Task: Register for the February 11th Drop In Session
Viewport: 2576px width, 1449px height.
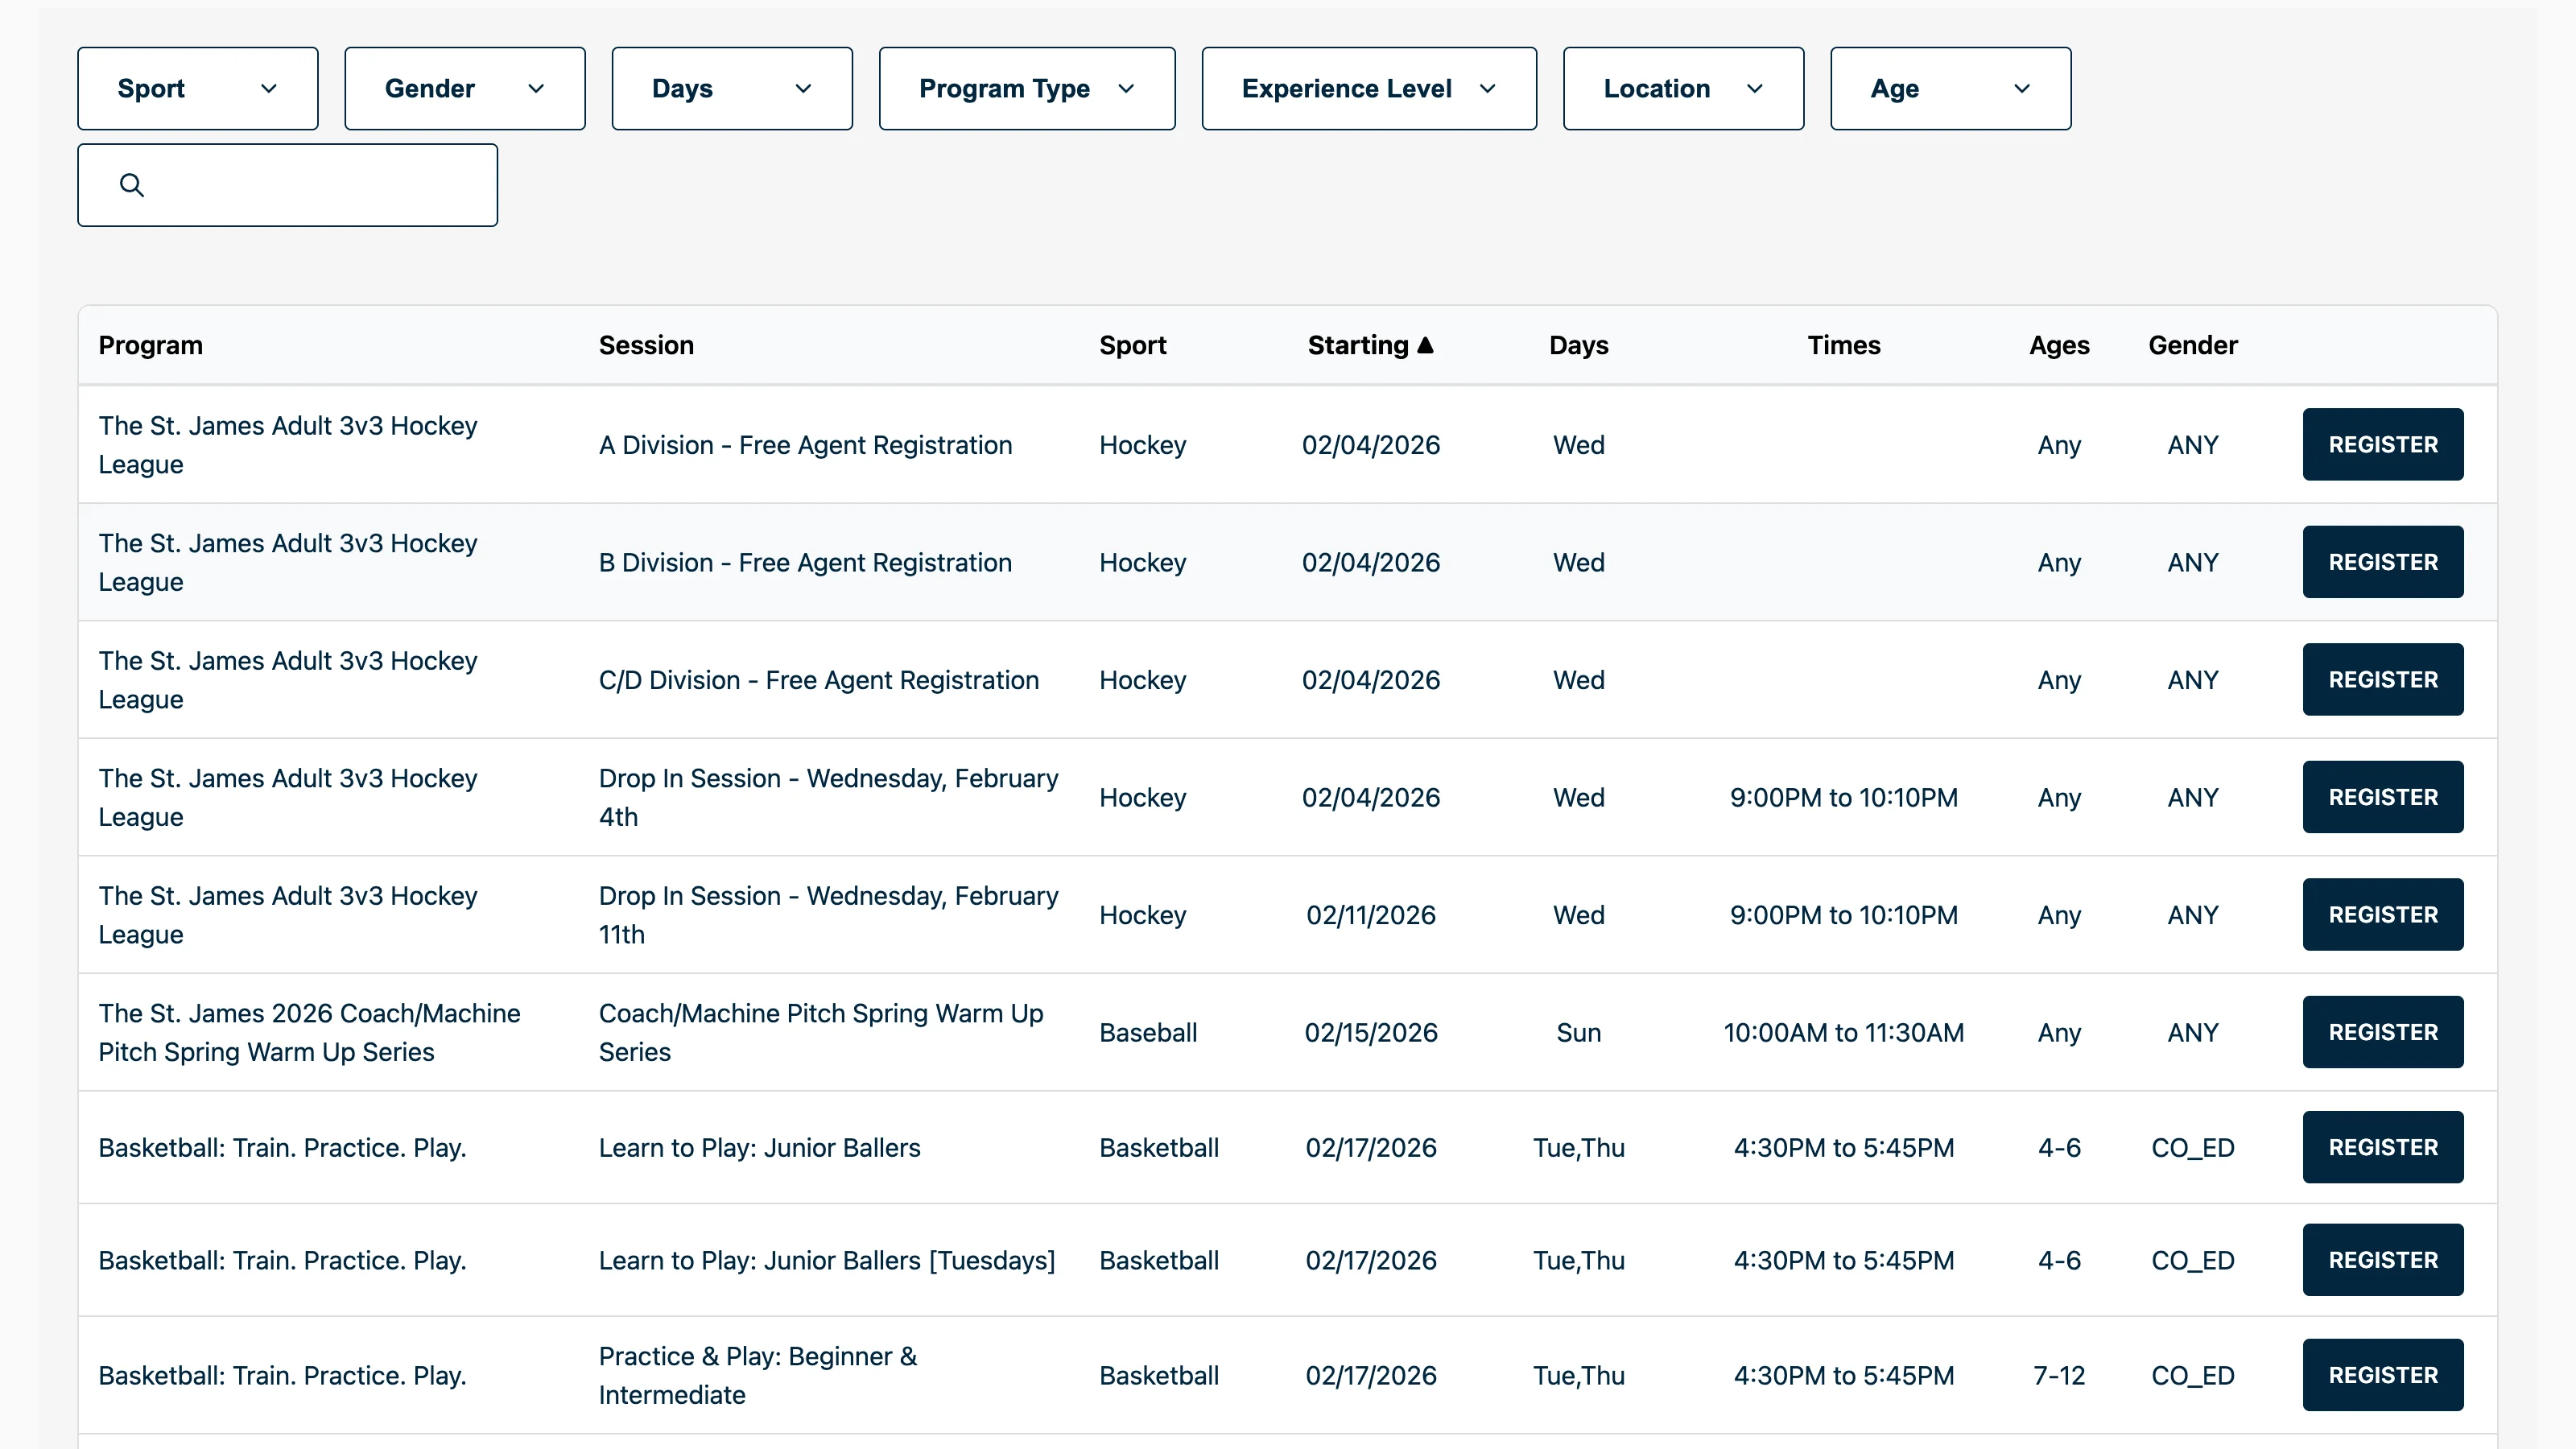Action: pos(2382,914)
